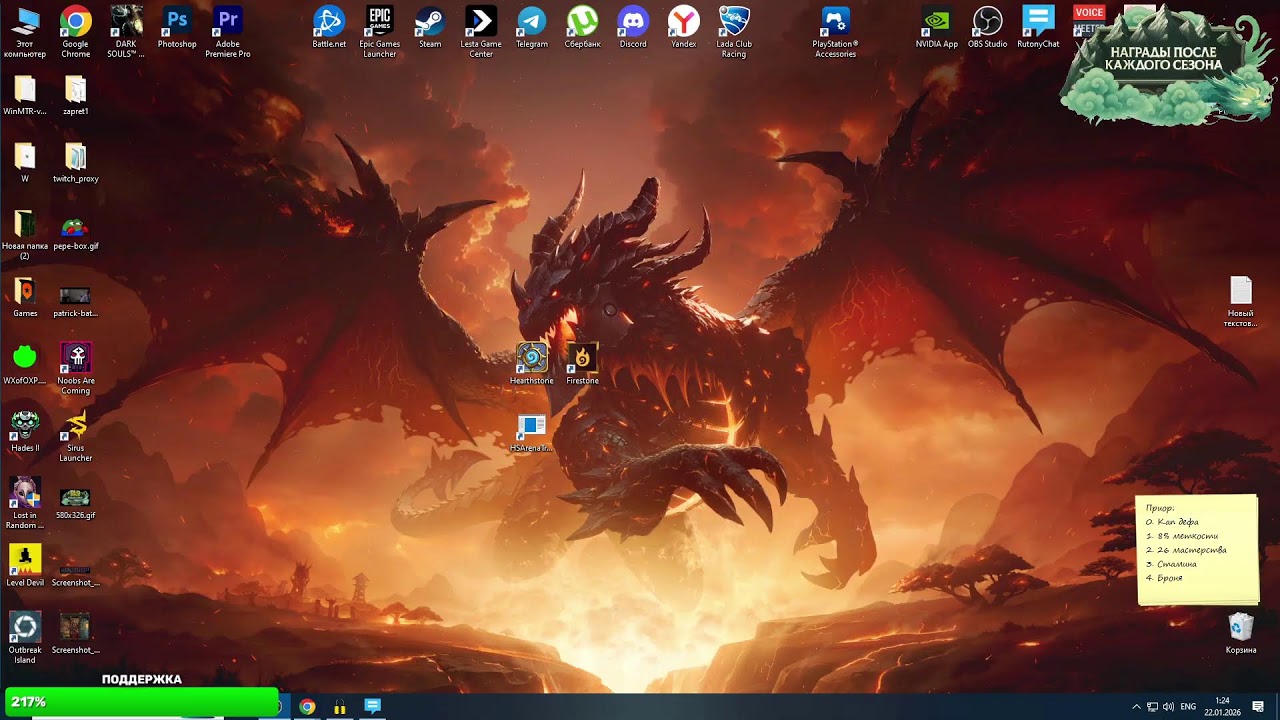Select the Voicemeeter desktop icon
The image size is (1280, 720).
click(x=1089, y=20)
